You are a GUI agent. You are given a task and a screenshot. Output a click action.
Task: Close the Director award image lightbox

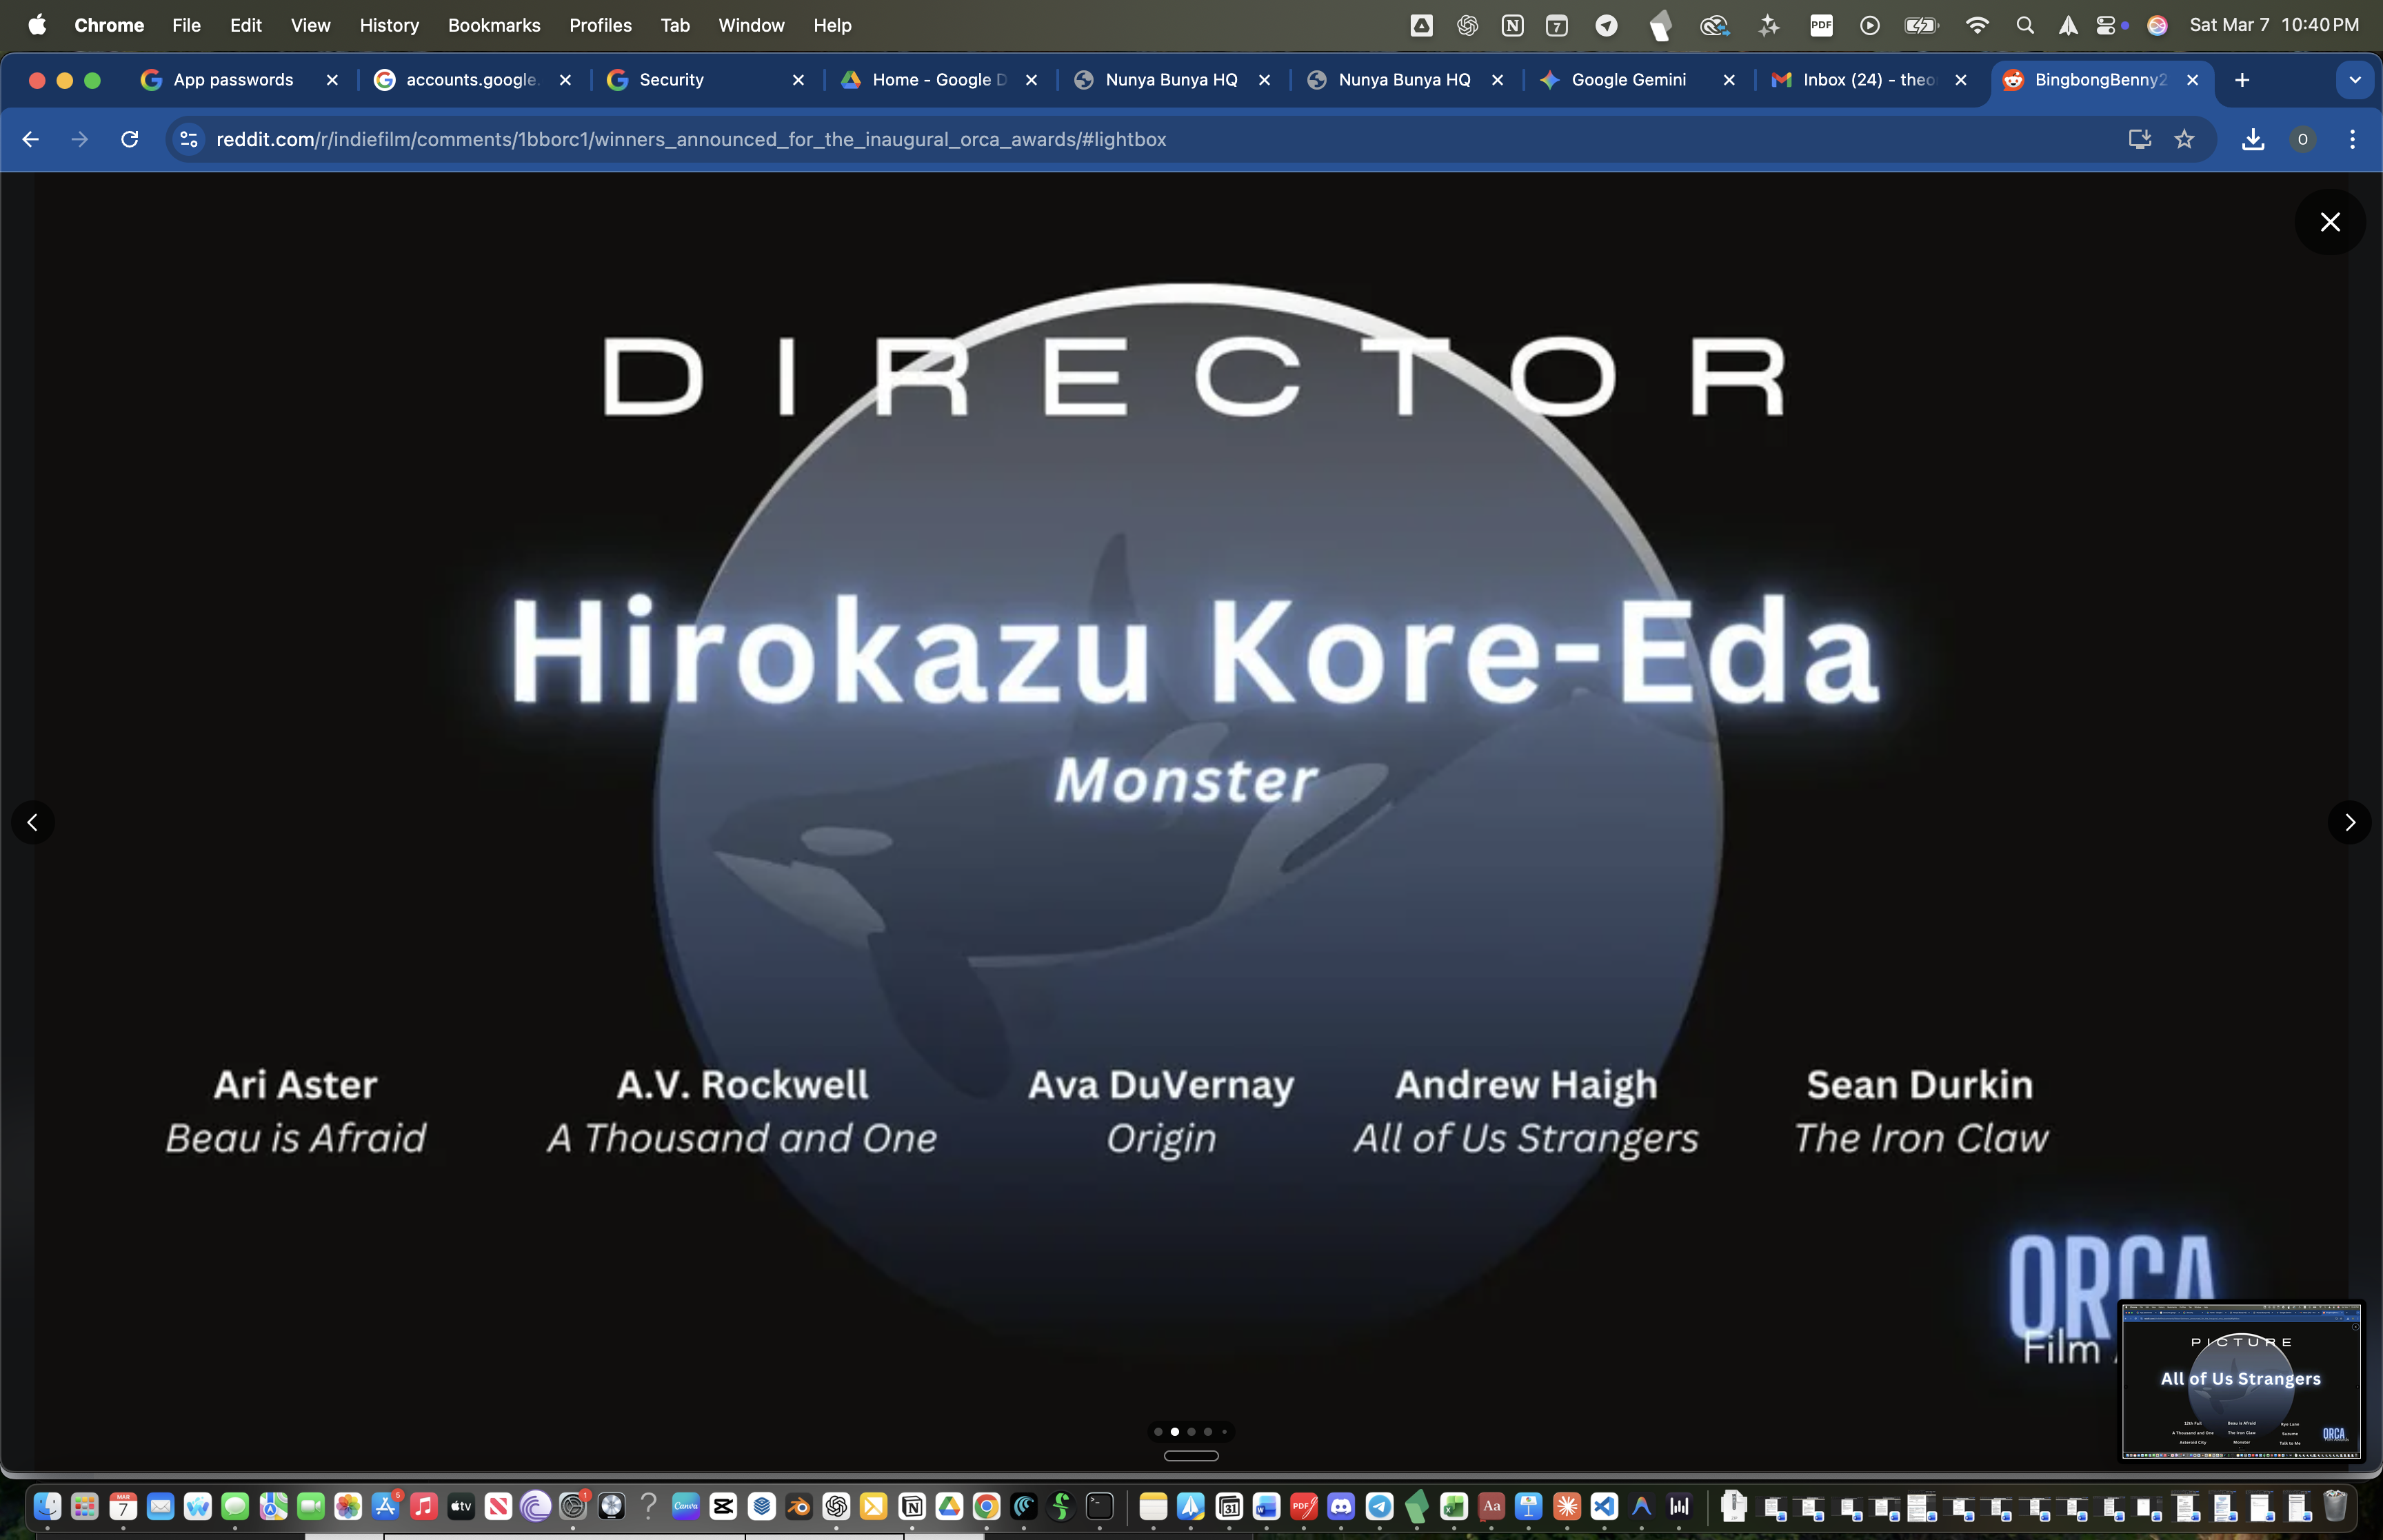(x=2330, y=222)
